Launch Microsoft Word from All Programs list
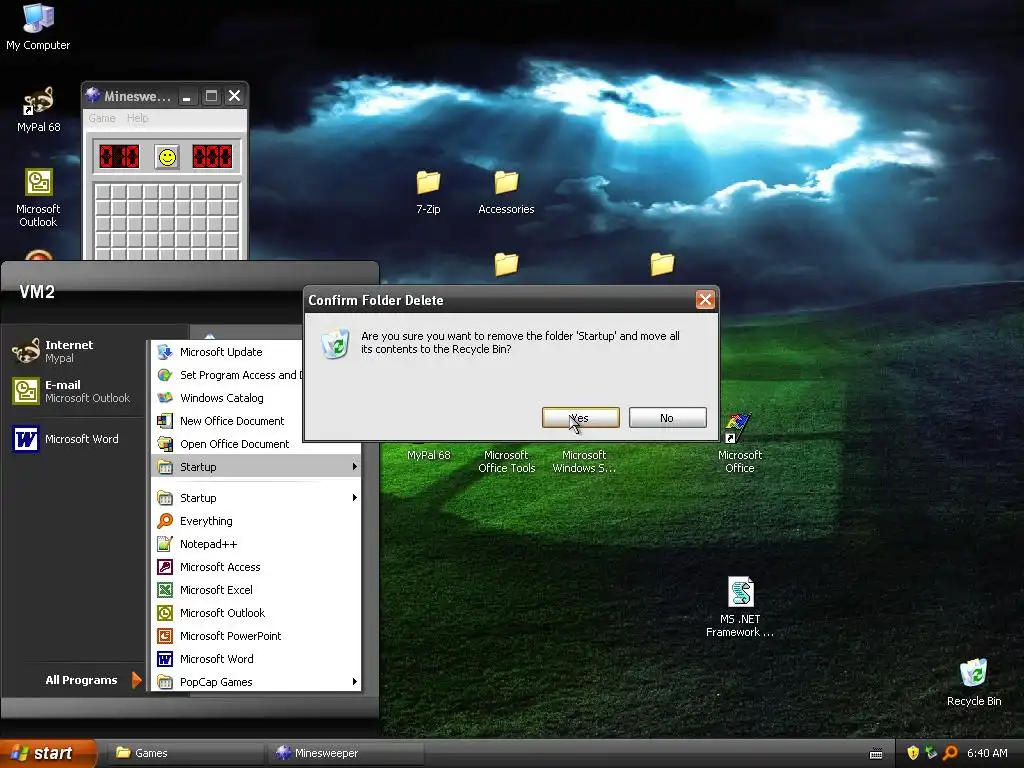 click(256, 659)
